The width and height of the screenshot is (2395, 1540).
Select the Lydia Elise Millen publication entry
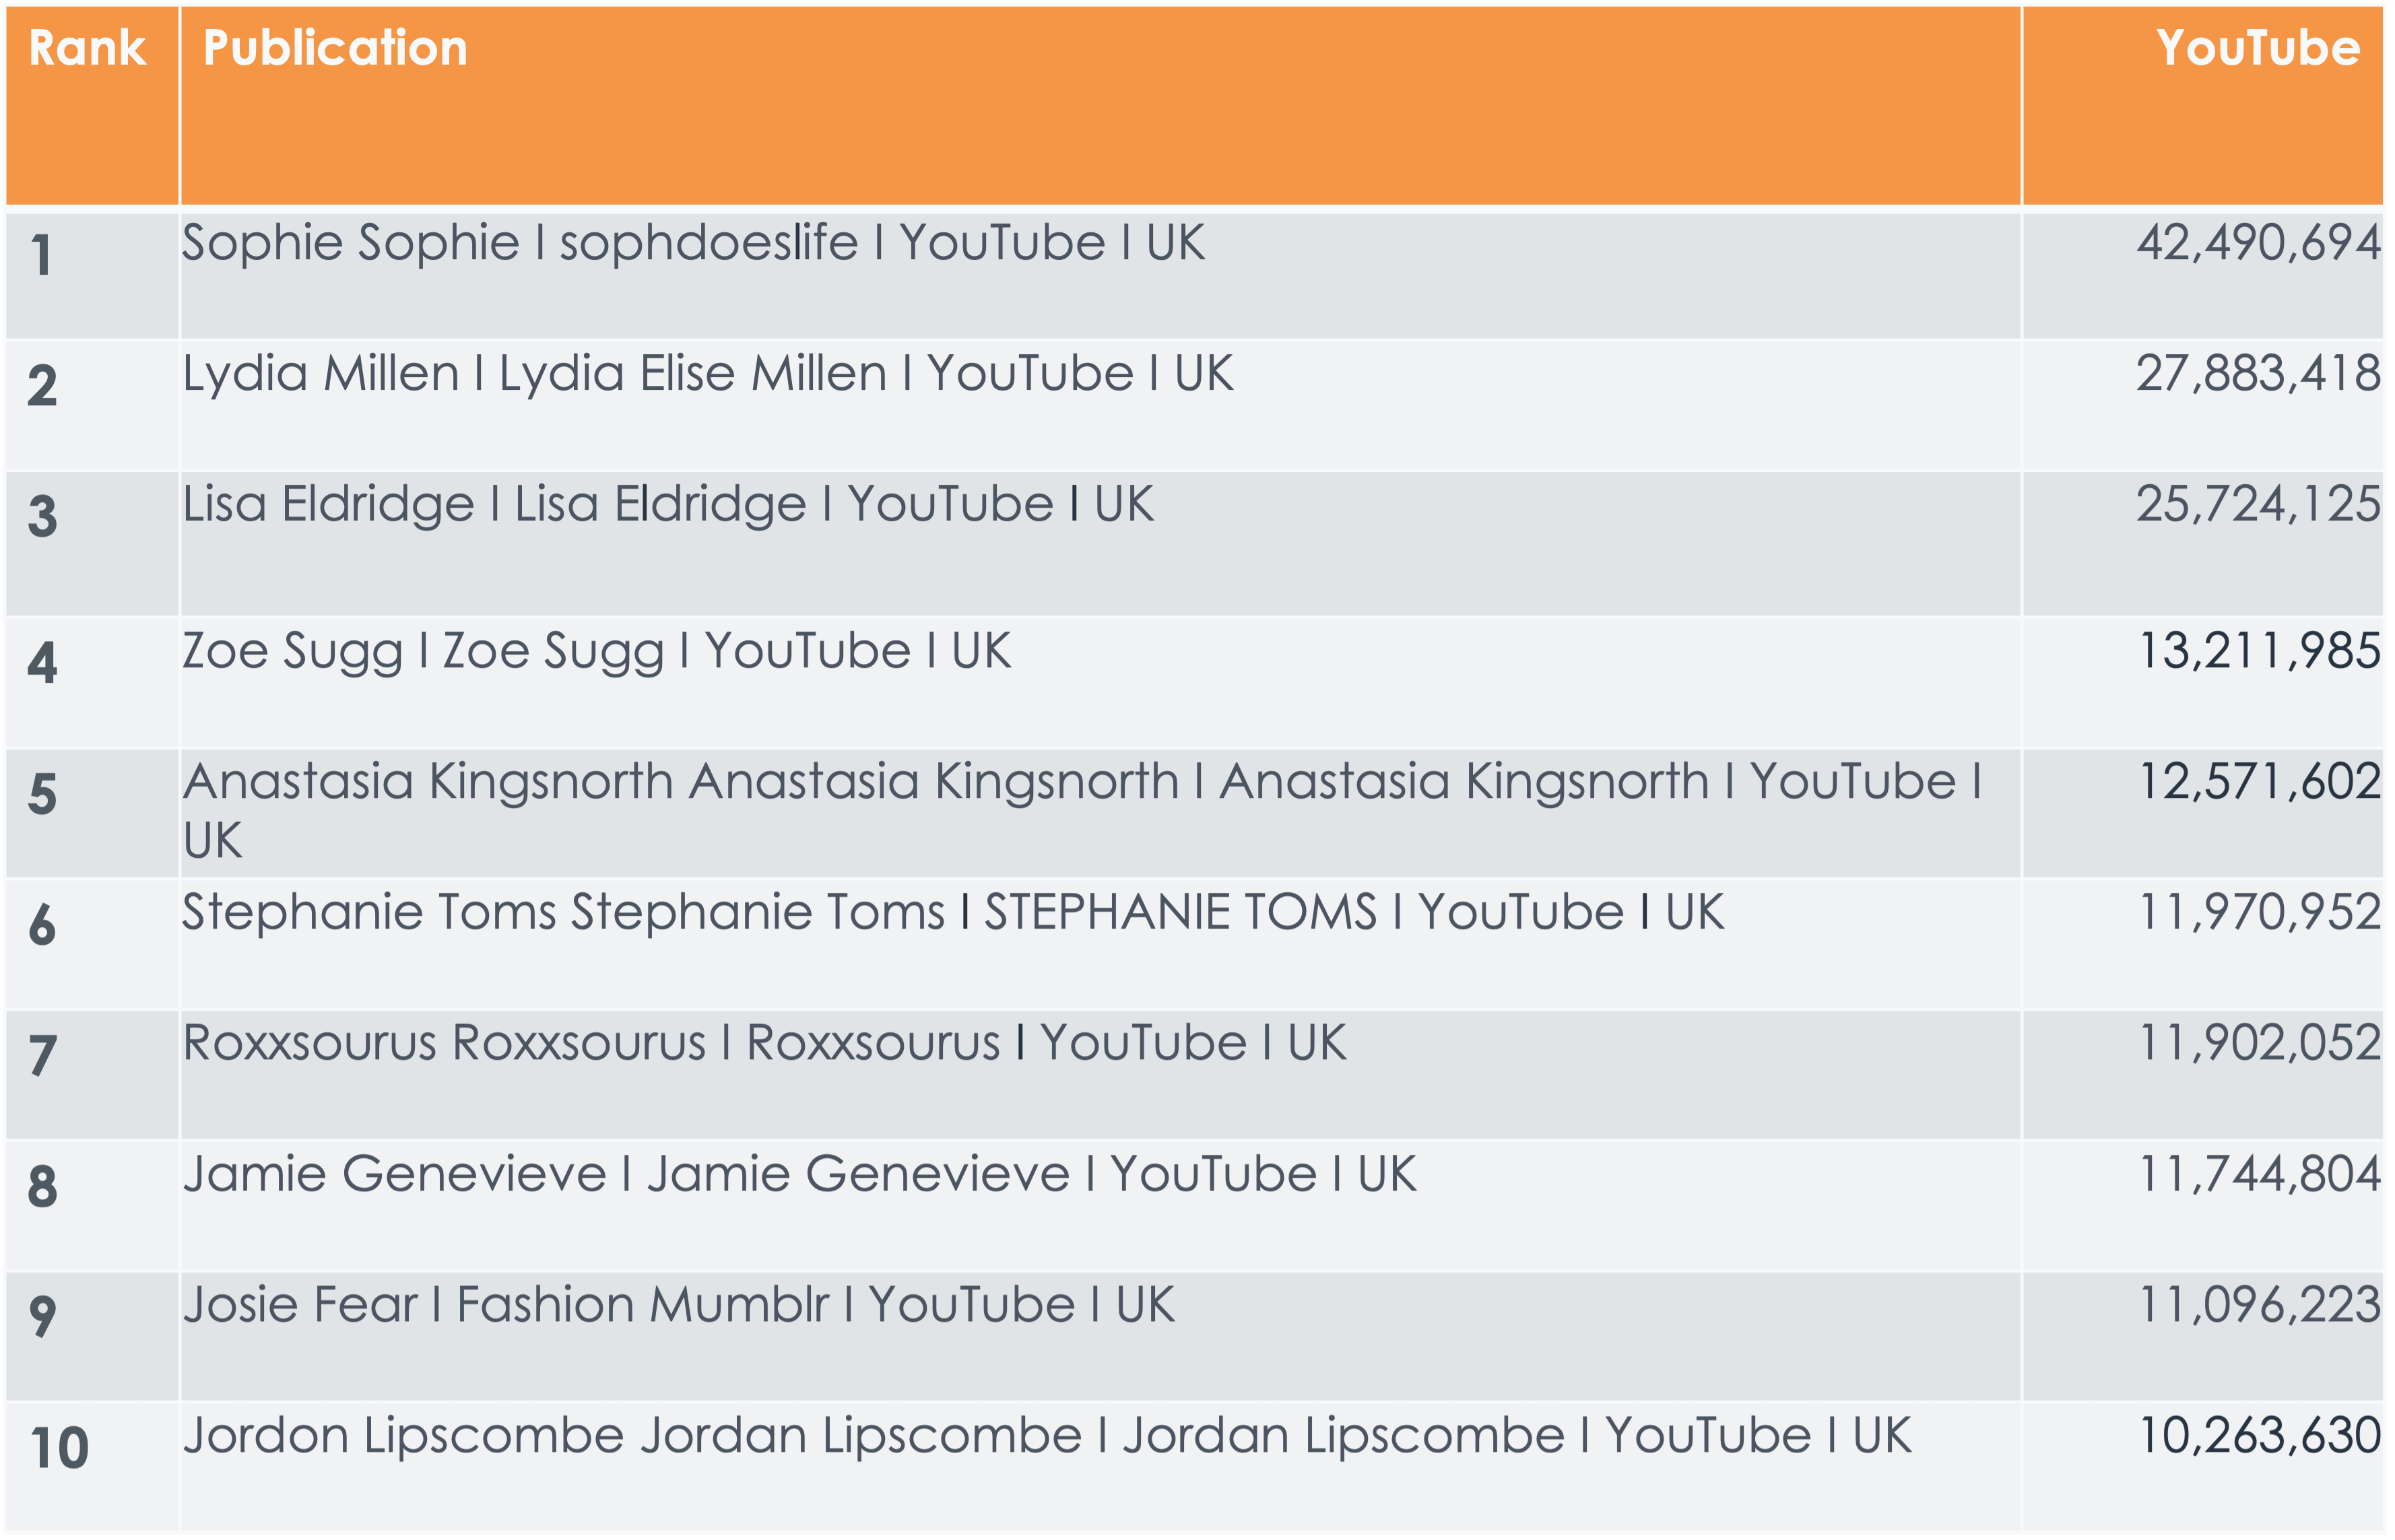707,374
